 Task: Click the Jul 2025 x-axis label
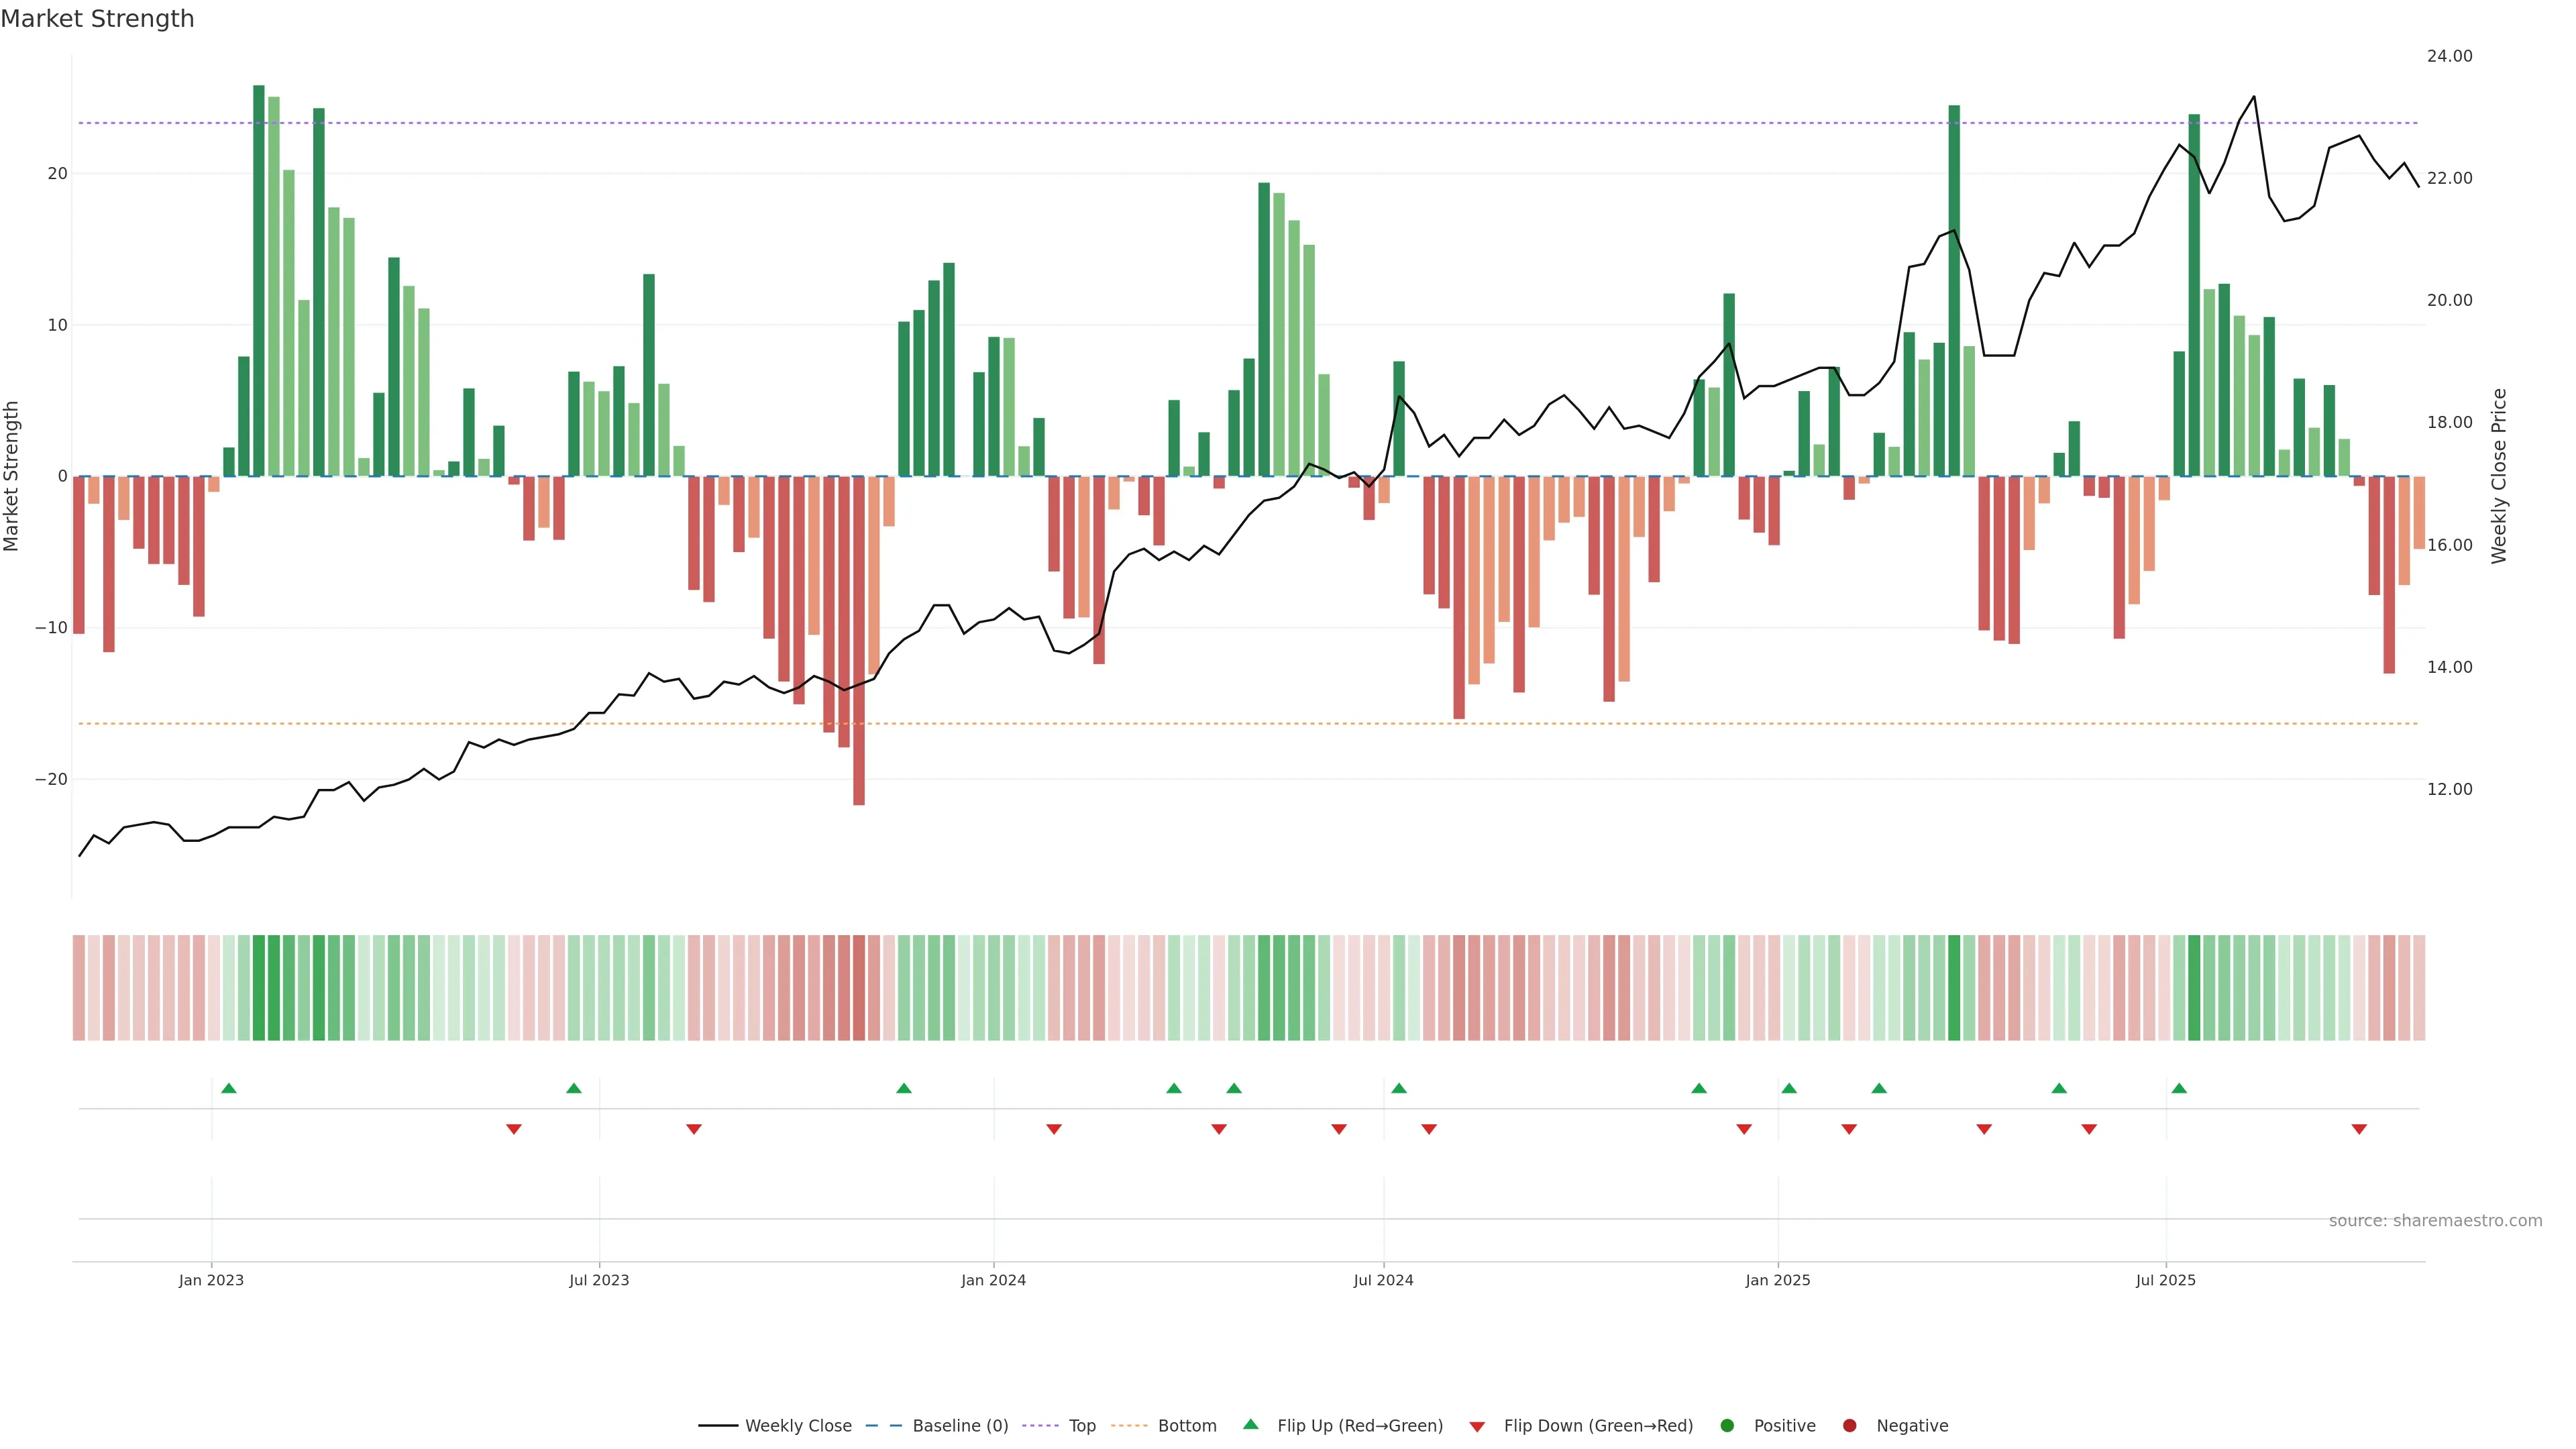[x=2165, y=1280]
